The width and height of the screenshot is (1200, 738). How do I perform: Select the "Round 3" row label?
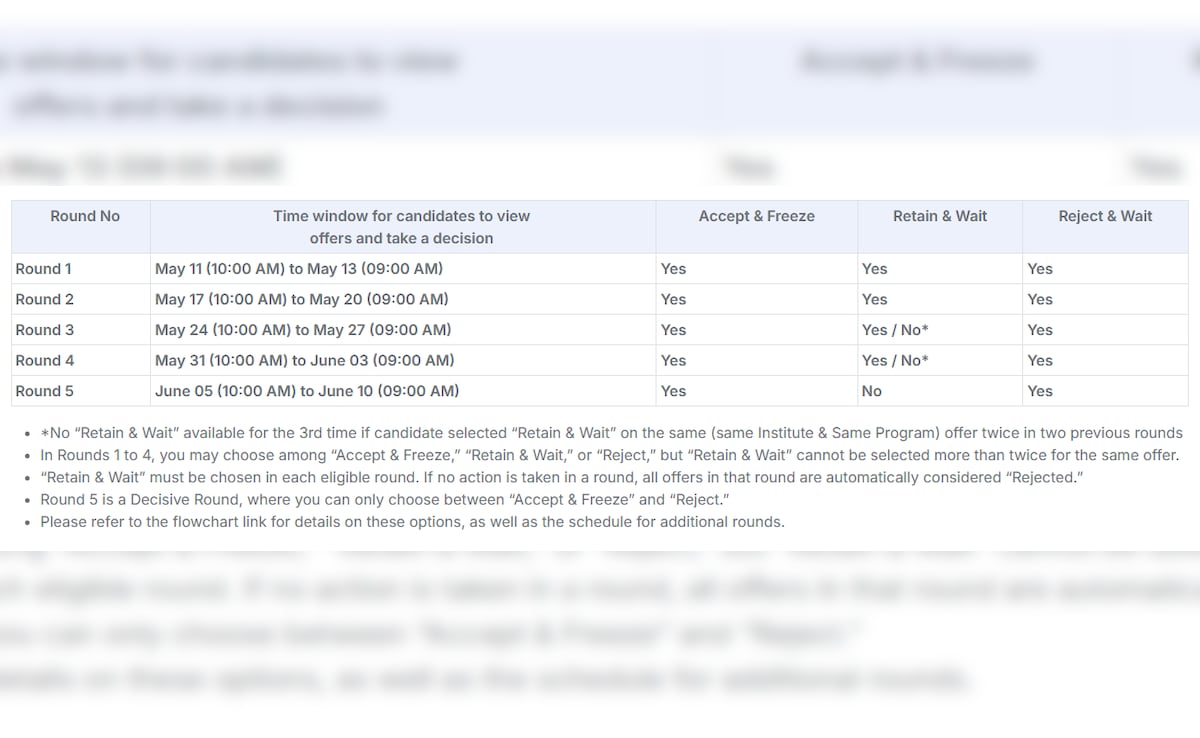[45, 330]
